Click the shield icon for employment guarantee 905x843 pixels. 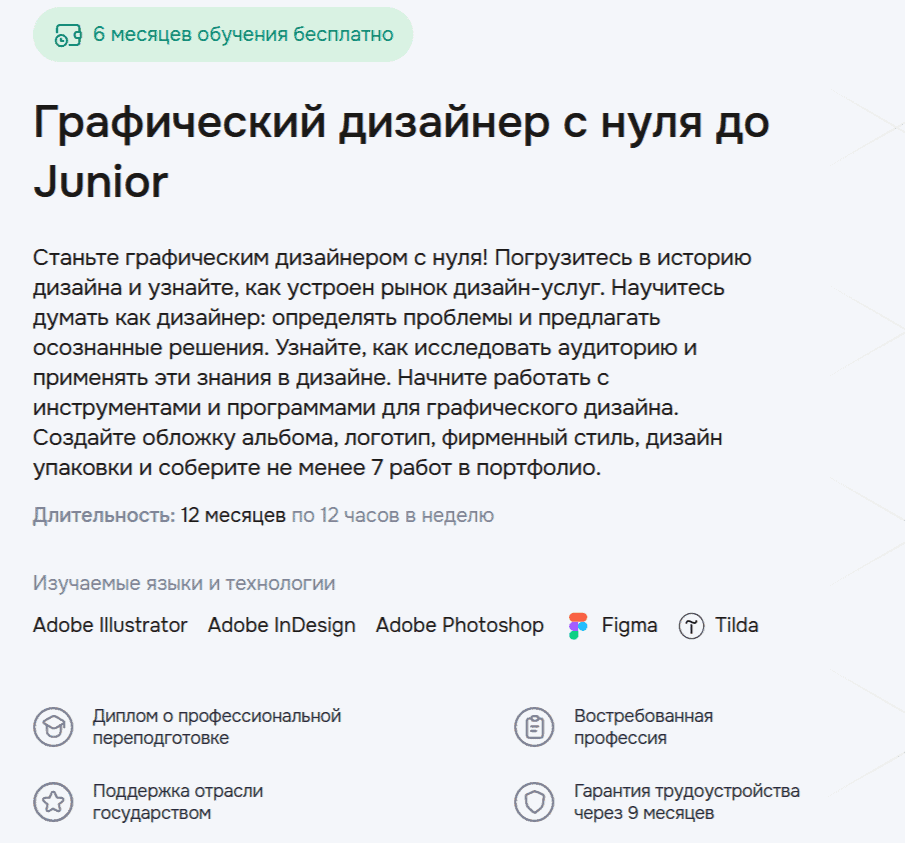point(534,802)
